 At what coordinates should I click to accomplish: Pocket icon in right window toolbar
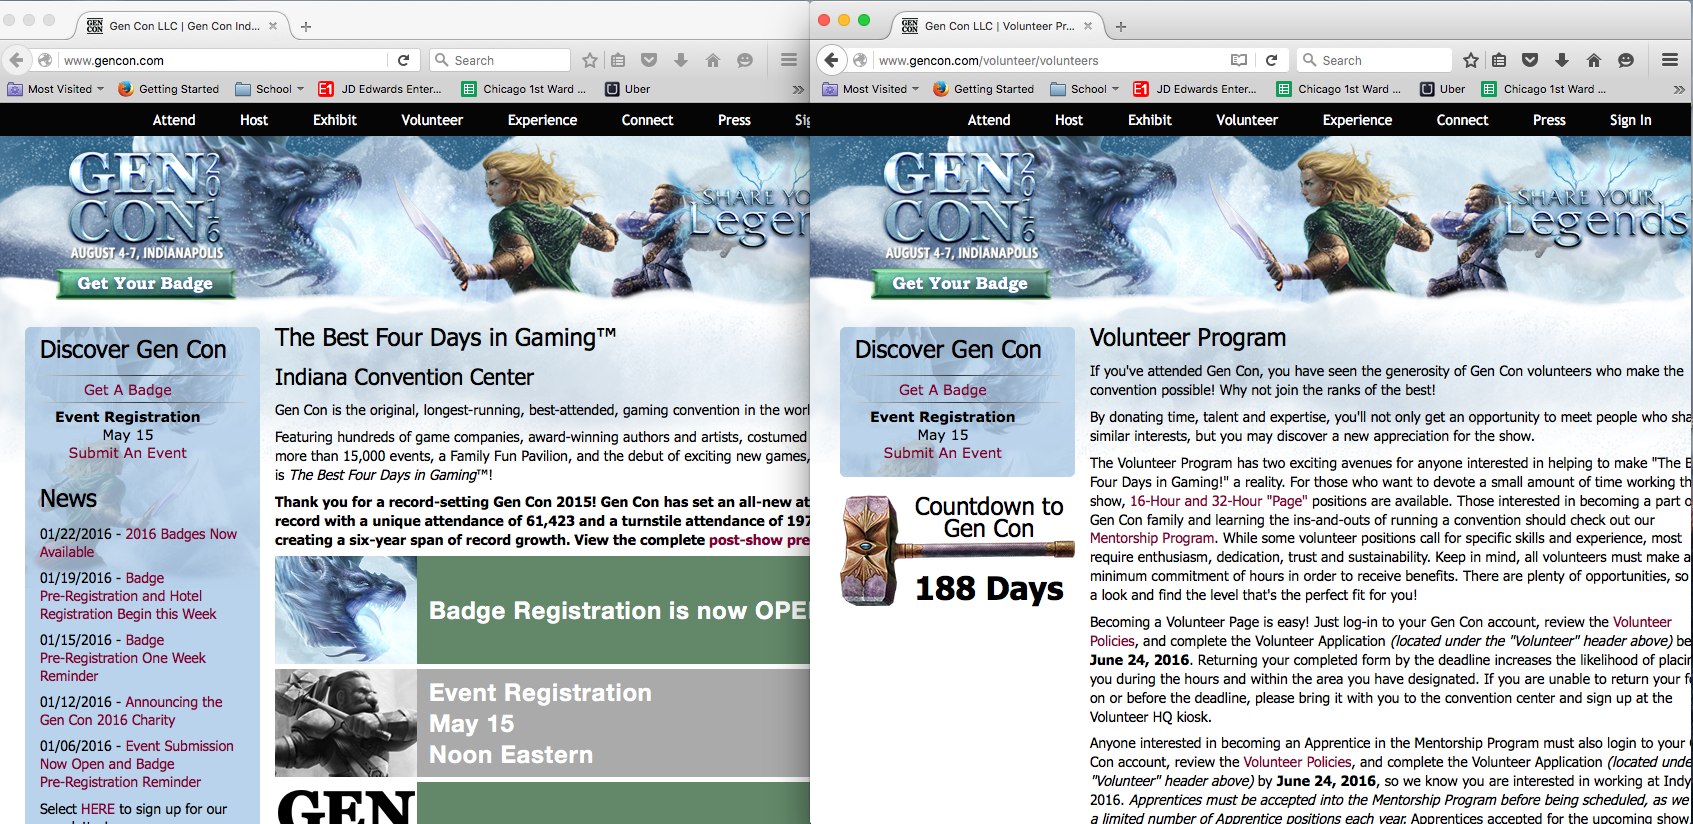pos(1530,60)
